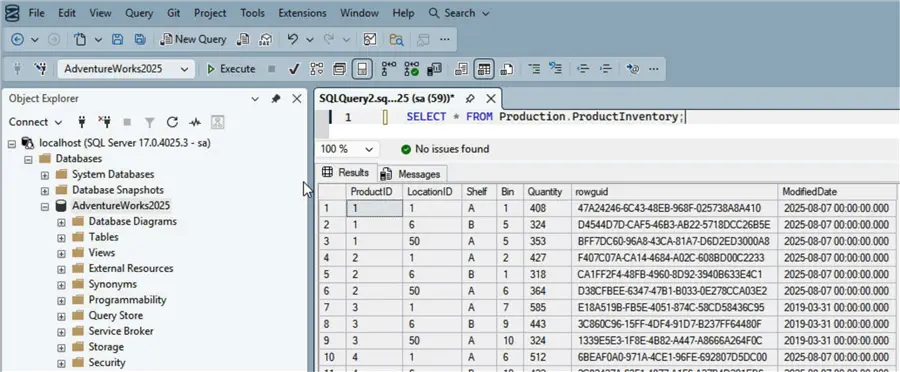Collapse the Databases folder node
The width and height of the screenshot is (900, 372).
[28, 159]
